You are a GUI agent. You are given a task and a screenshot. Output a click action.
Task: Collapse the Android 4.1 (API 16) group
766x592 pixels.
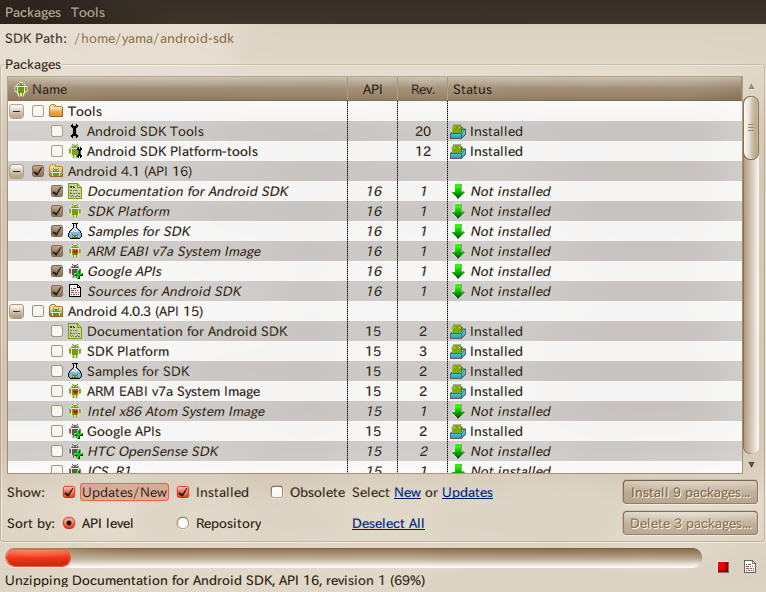click(17, 171)
